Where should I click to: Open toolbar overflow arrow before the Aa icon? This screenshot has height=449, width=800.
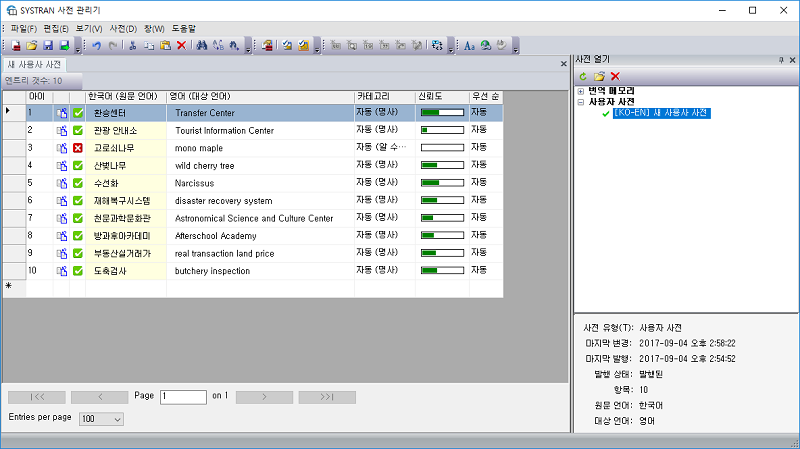451,46
